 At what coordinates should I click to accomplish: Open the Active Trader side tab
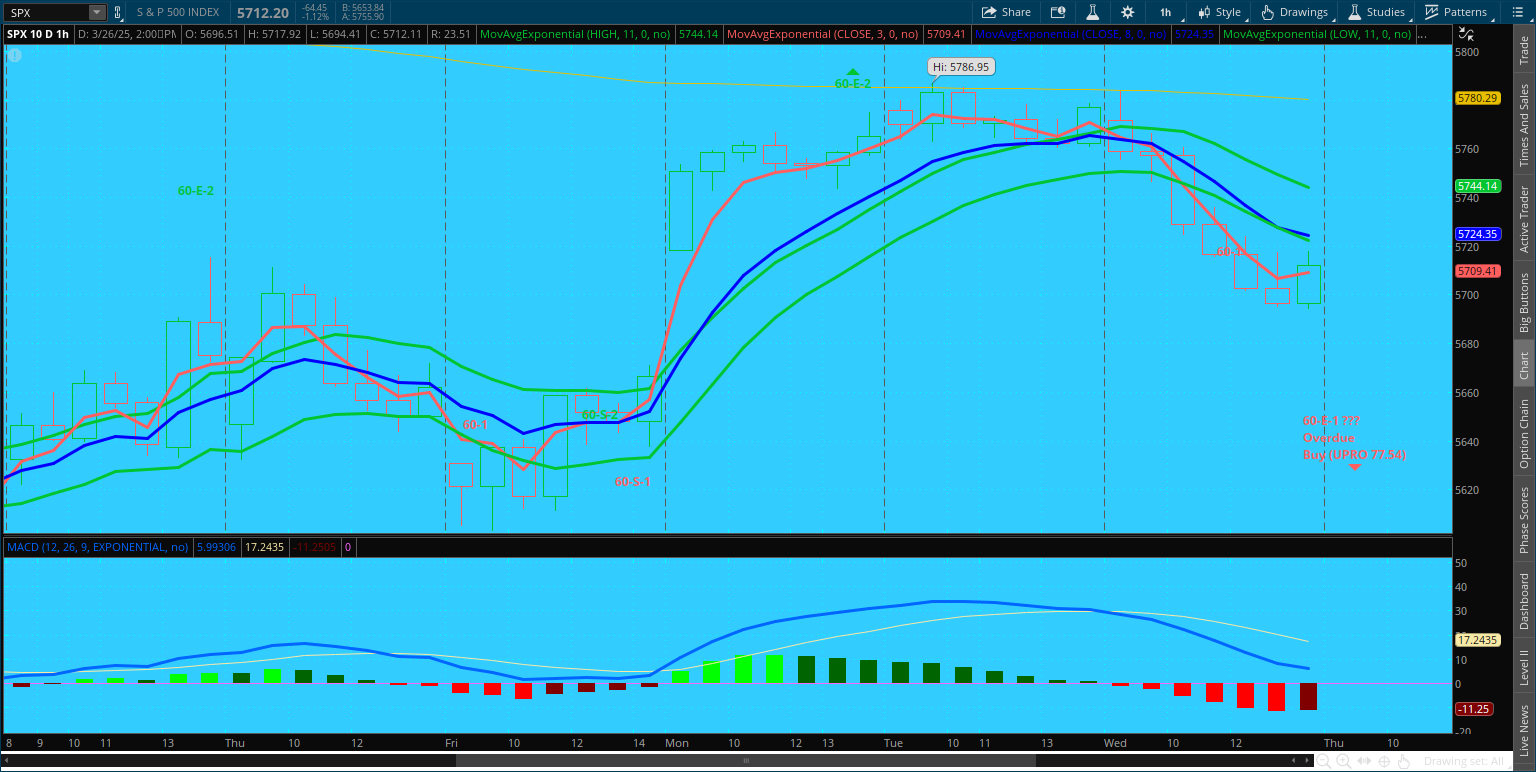point(1524,218)
